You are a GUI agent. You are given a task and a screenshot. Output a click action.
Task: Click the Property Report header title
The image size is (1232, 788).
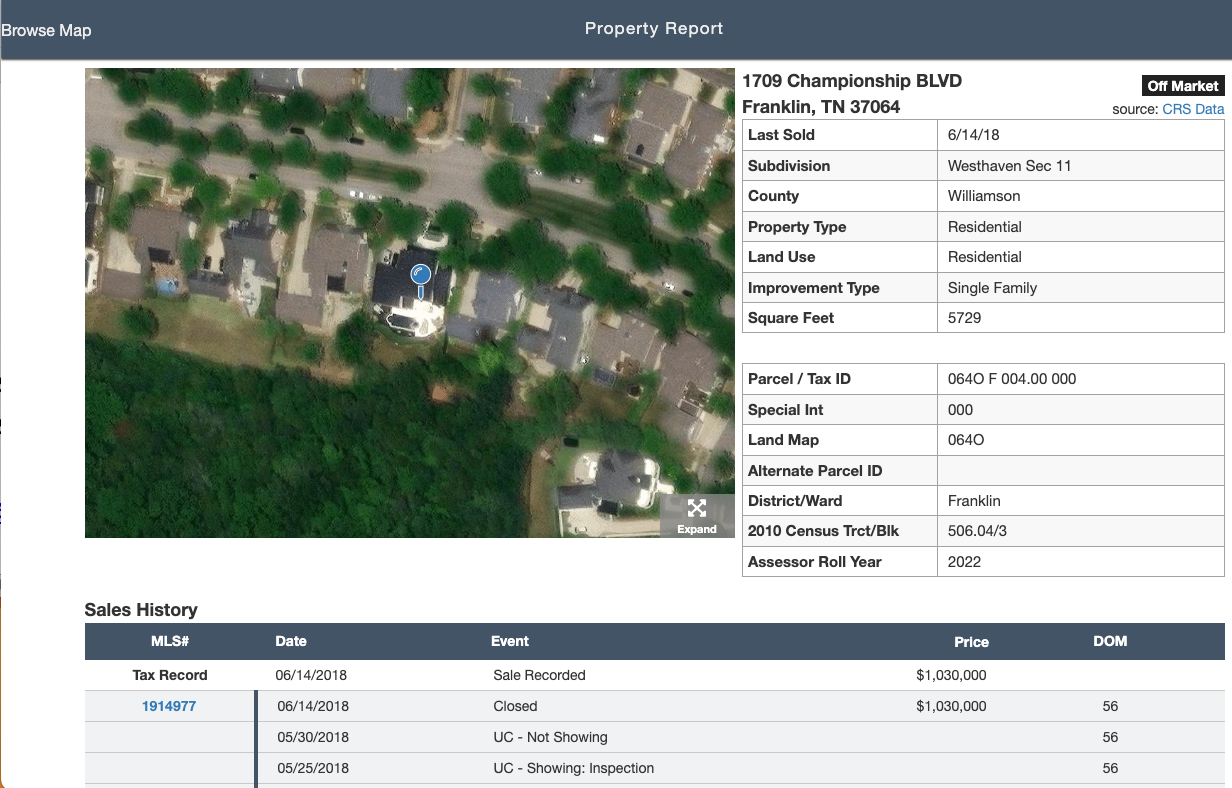pyautogui.click(x=654, y=28)
